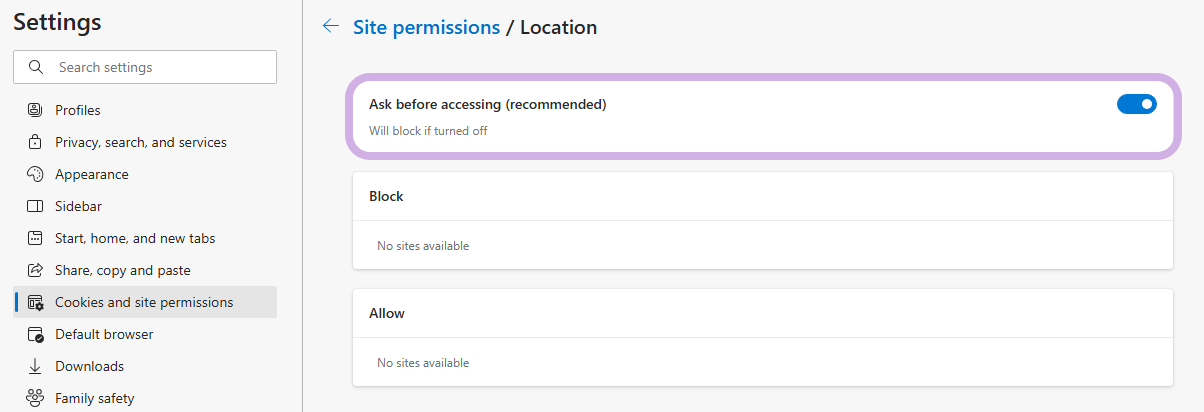Toggle off Ask before accessing switch
This screenshot has width=1204, height=412.
tap(1136, 104)
